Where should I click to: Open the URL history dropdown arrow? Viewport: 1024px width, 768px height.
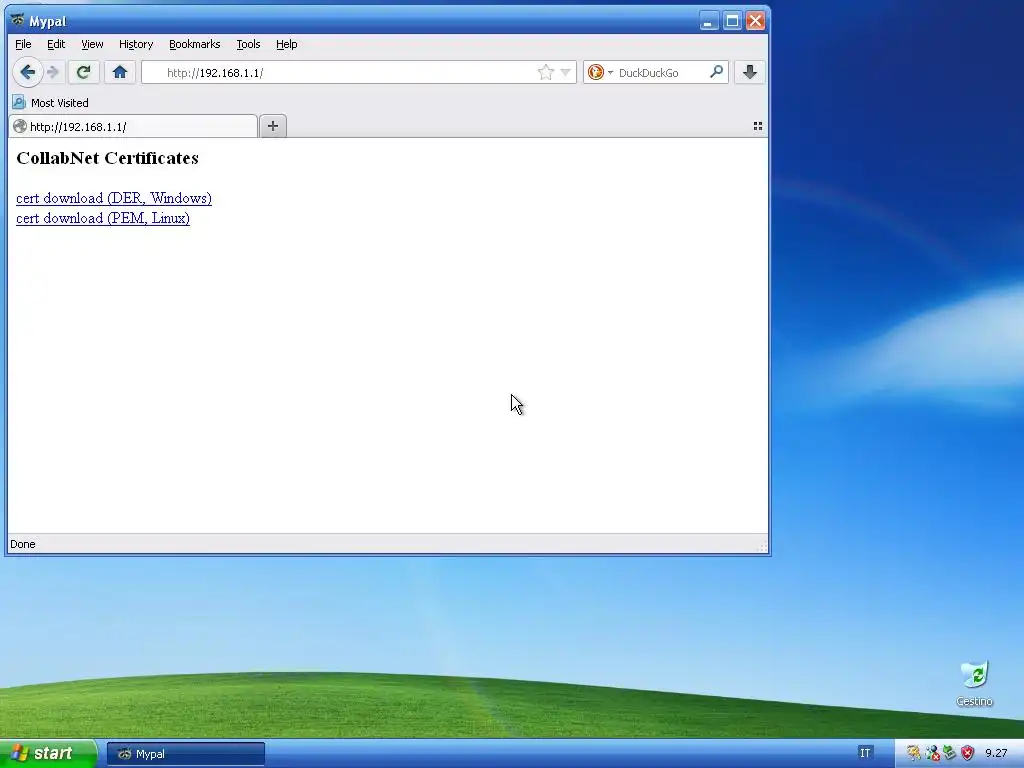coord(566,72)
